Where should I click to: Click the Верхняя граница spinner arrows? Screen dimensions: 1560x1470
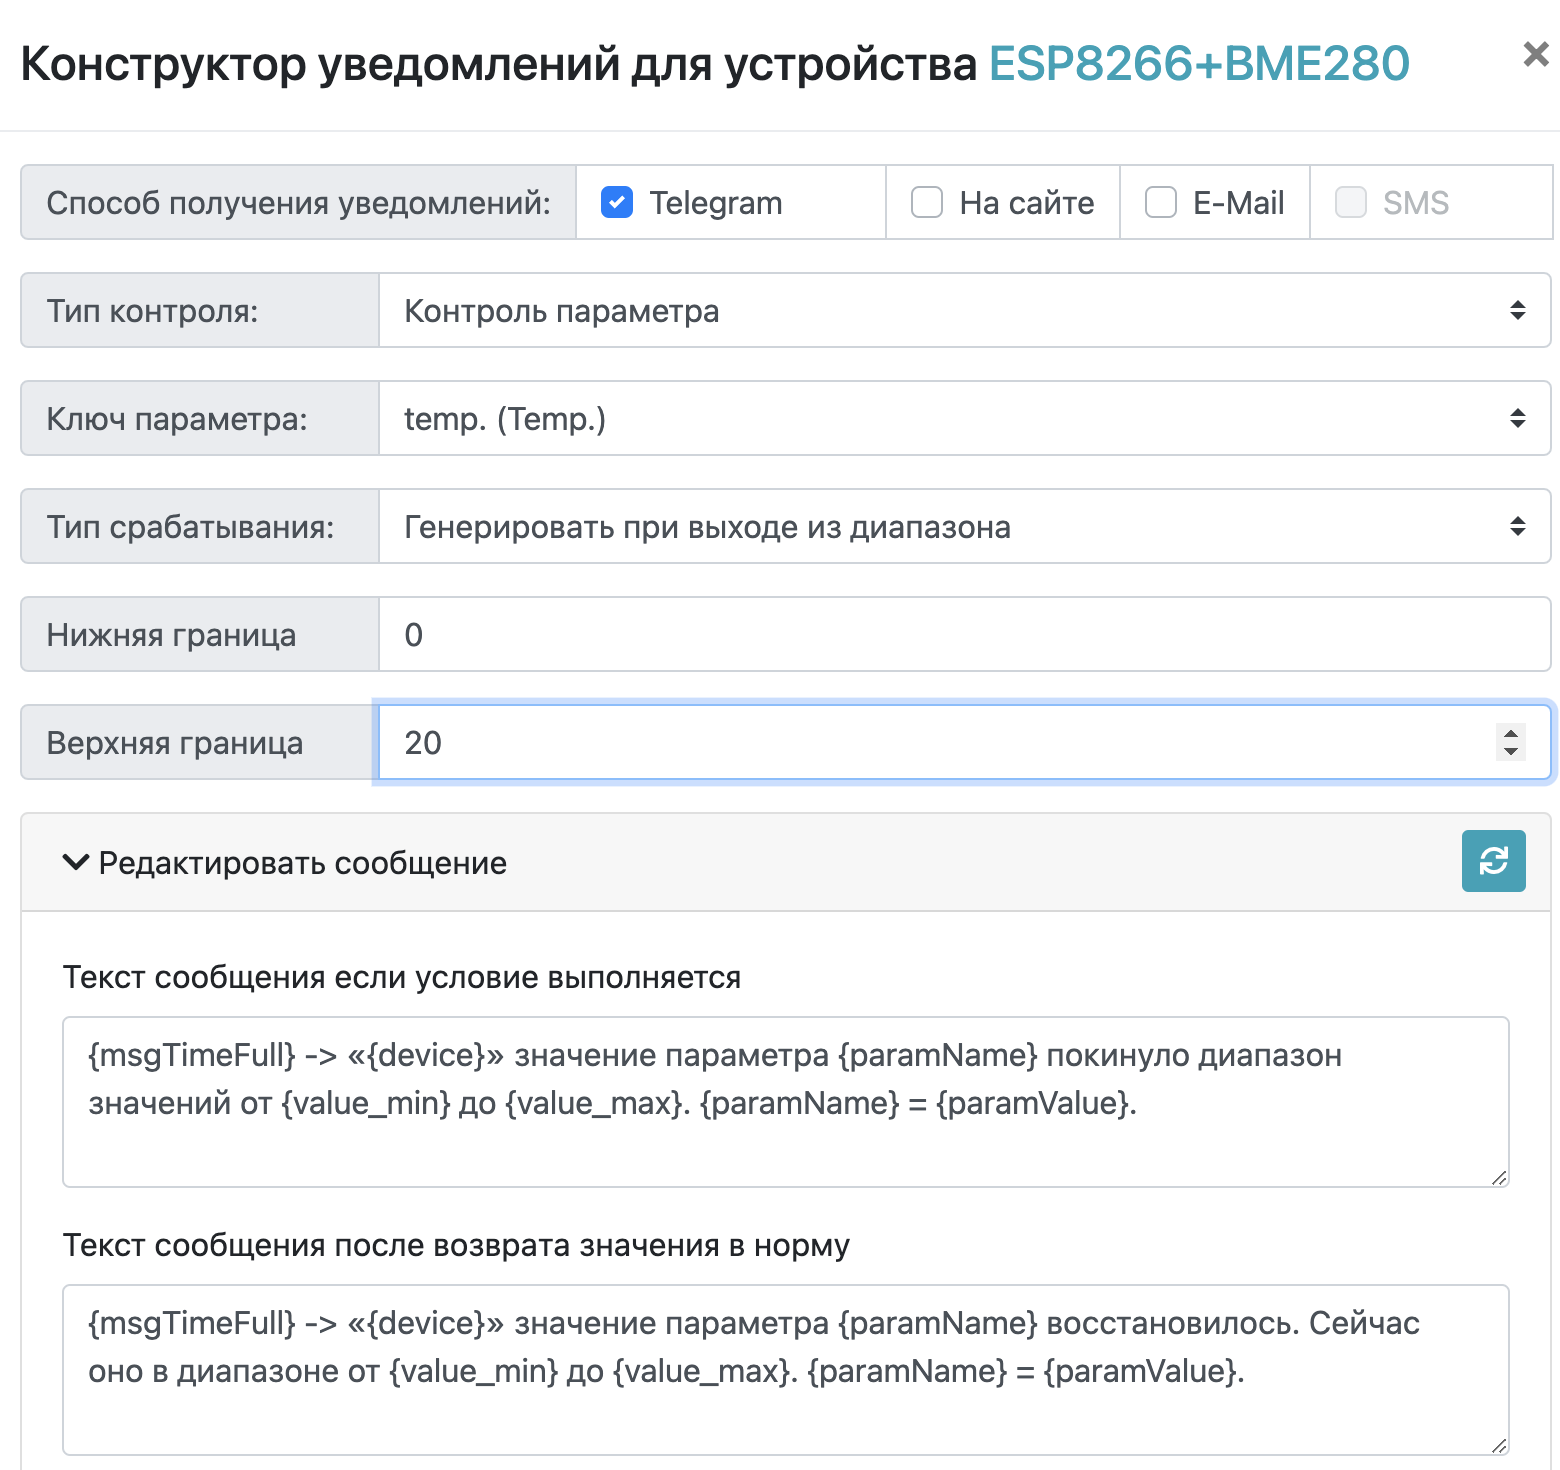[1511, 742]
